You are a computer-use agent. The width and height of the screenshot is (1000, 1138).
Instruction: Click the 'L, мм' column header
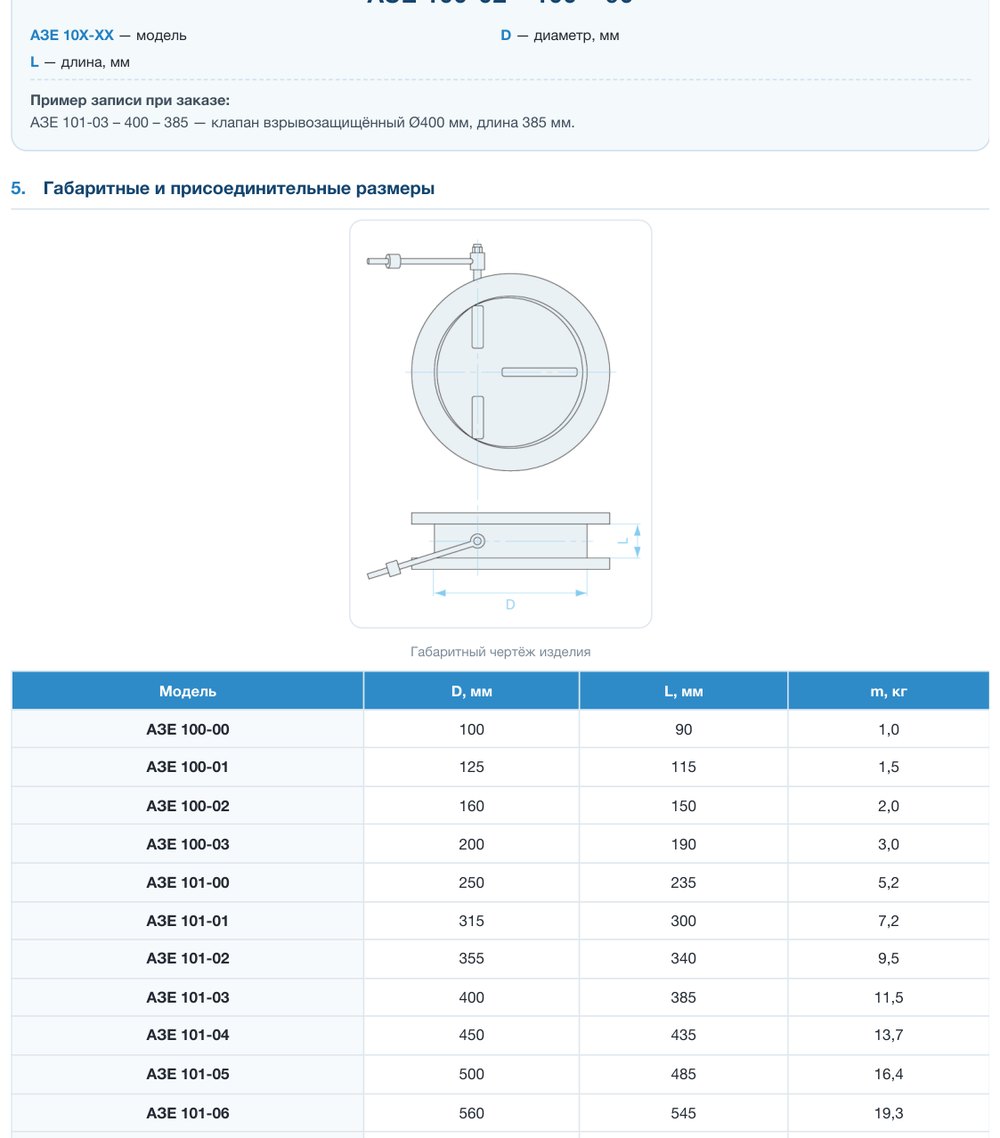[x=684, y=691]
